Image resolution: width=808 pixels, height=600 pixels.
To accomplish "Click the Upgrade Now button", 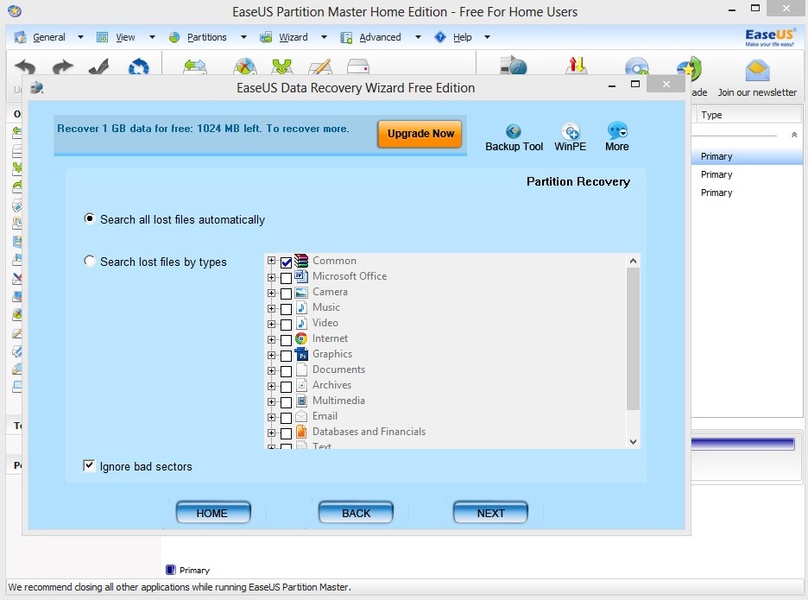I will 420,134.
